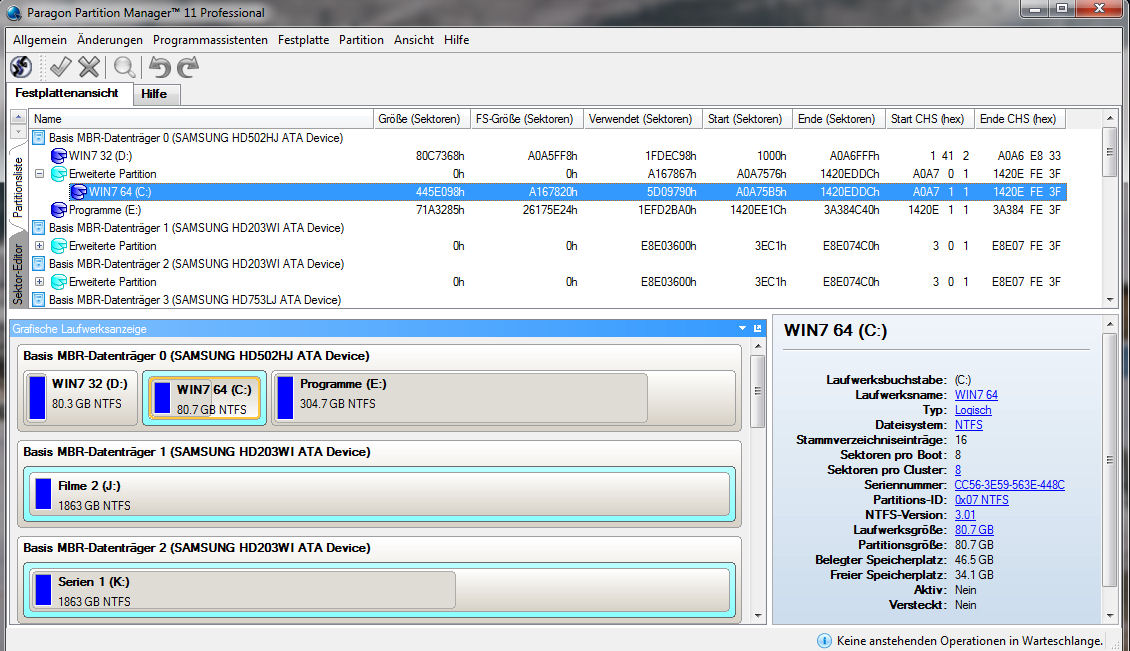1130x651 pixels.
Task: Click the 0x07 NTFS Partitions-ID link
Action: point(981,500)
